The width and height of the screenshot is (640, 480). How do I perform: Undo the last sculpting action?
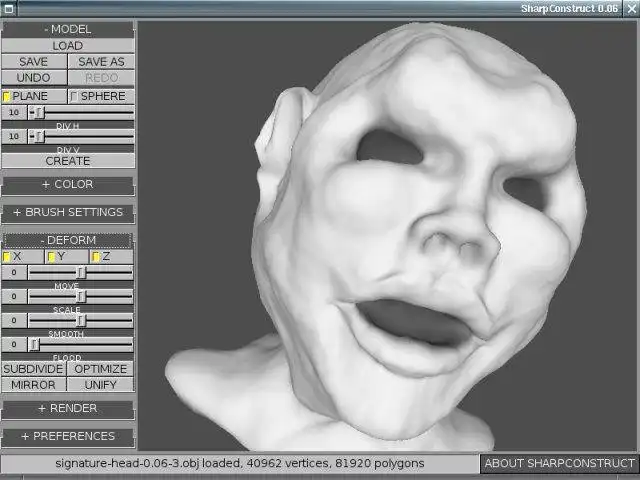click(x=34, y=78)
